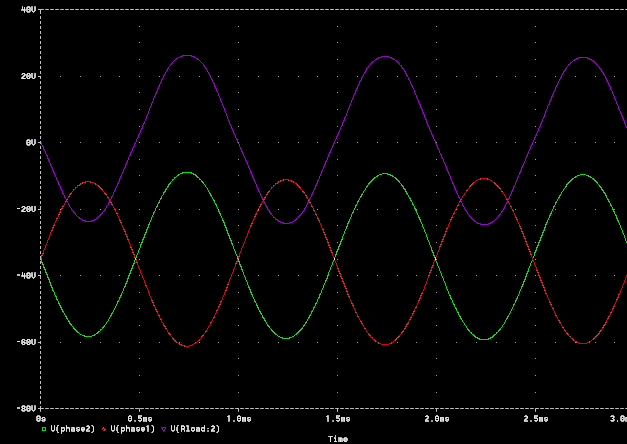Click the 0.5ms tick label on X axis
The width and height of the screenshot is (627, 444).
[x=139, y=418]
